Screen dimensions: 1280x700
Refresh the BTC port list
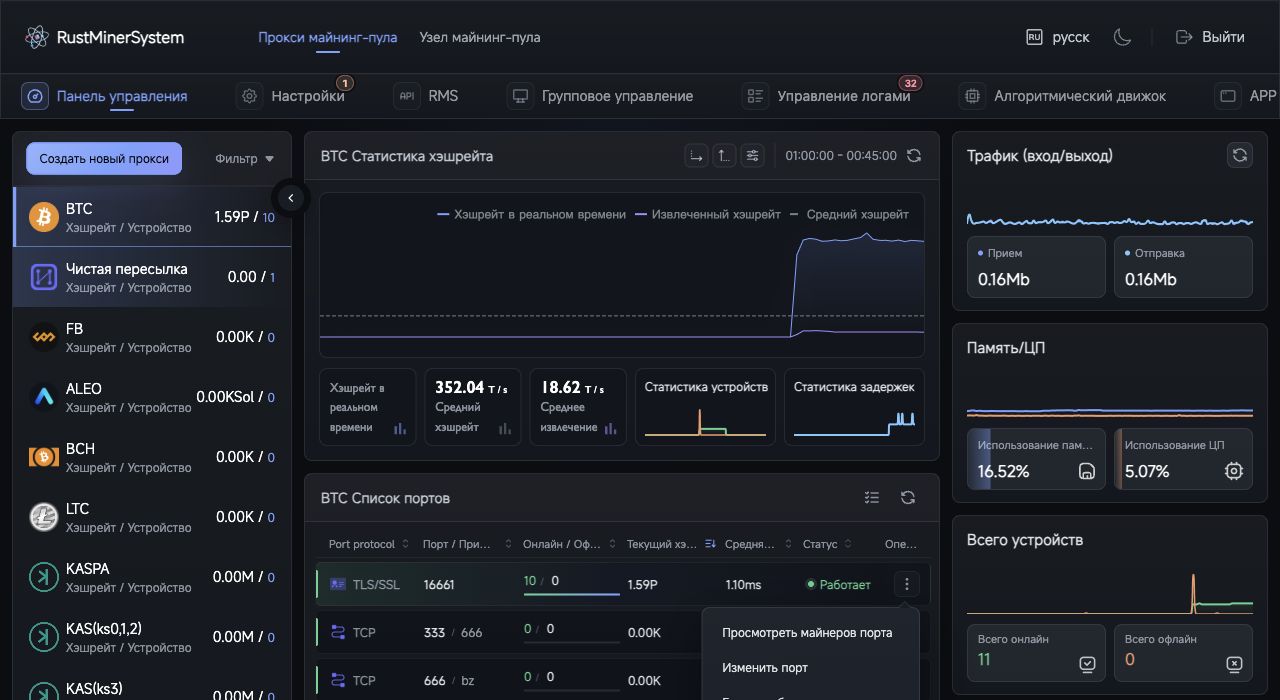908,498
